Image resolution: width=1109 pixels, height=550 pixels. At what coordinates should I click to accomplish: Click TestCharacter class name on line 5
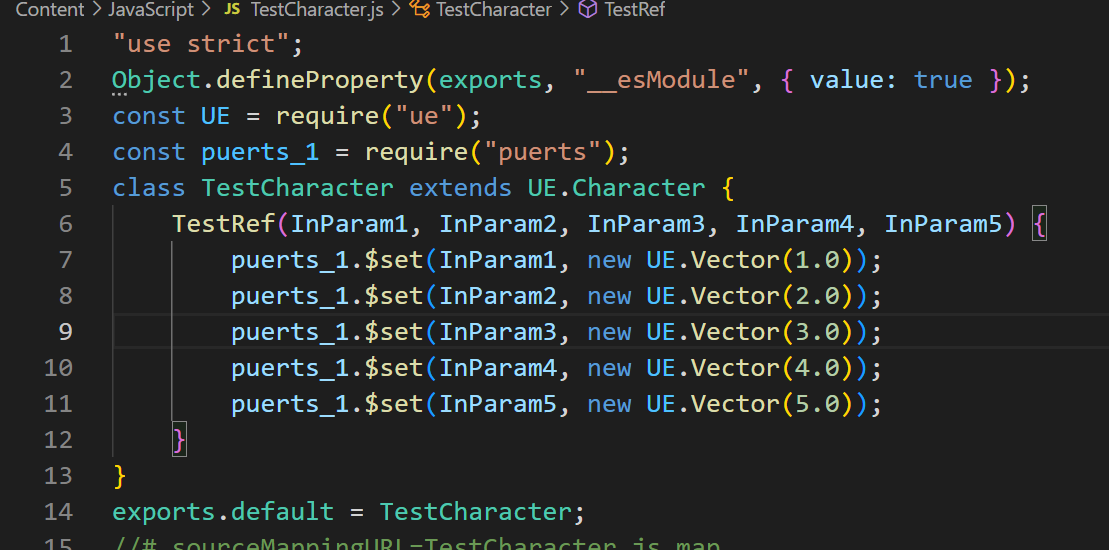(298, 188)
